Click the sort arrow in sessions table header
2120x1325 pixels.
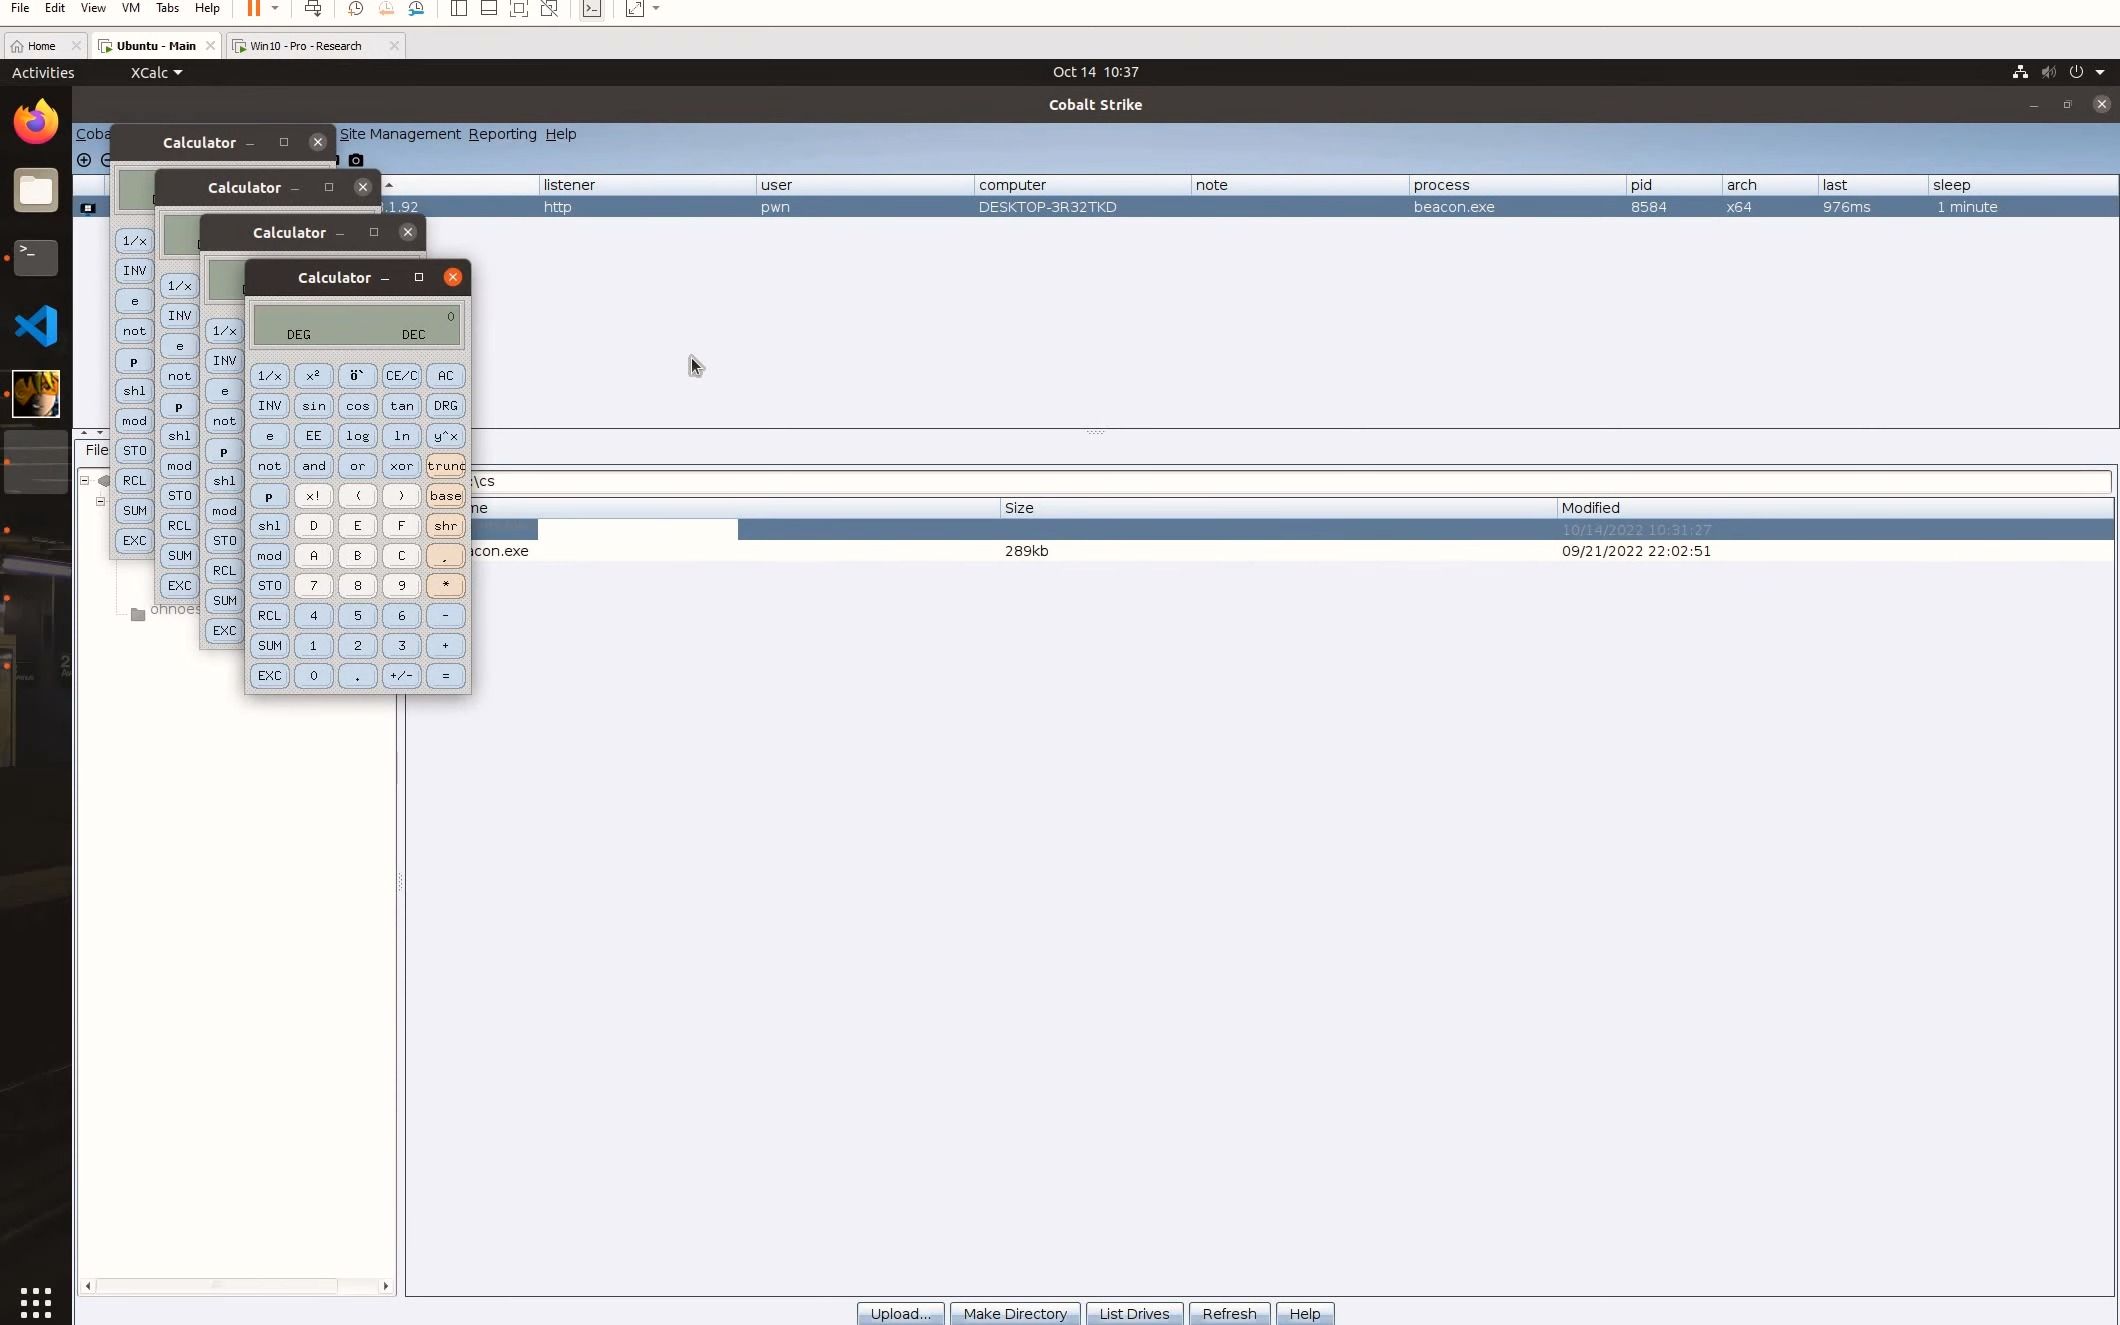point(389,185)
